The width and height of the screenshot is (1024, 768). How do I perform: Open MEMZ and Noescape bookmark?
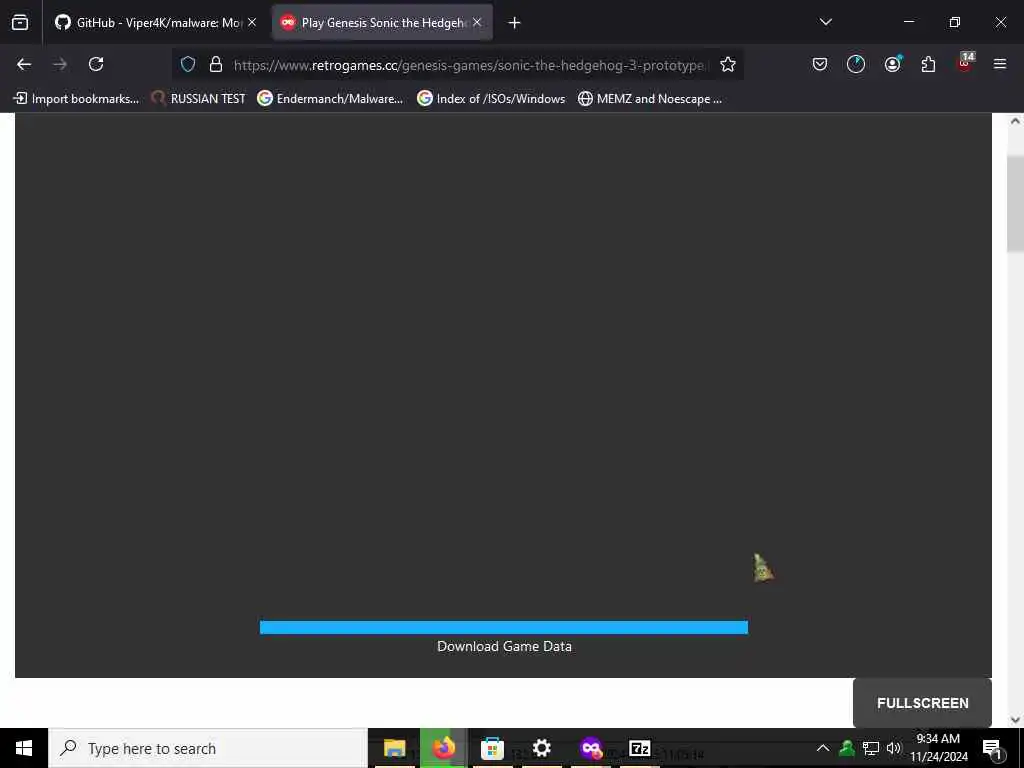[650, 99]
